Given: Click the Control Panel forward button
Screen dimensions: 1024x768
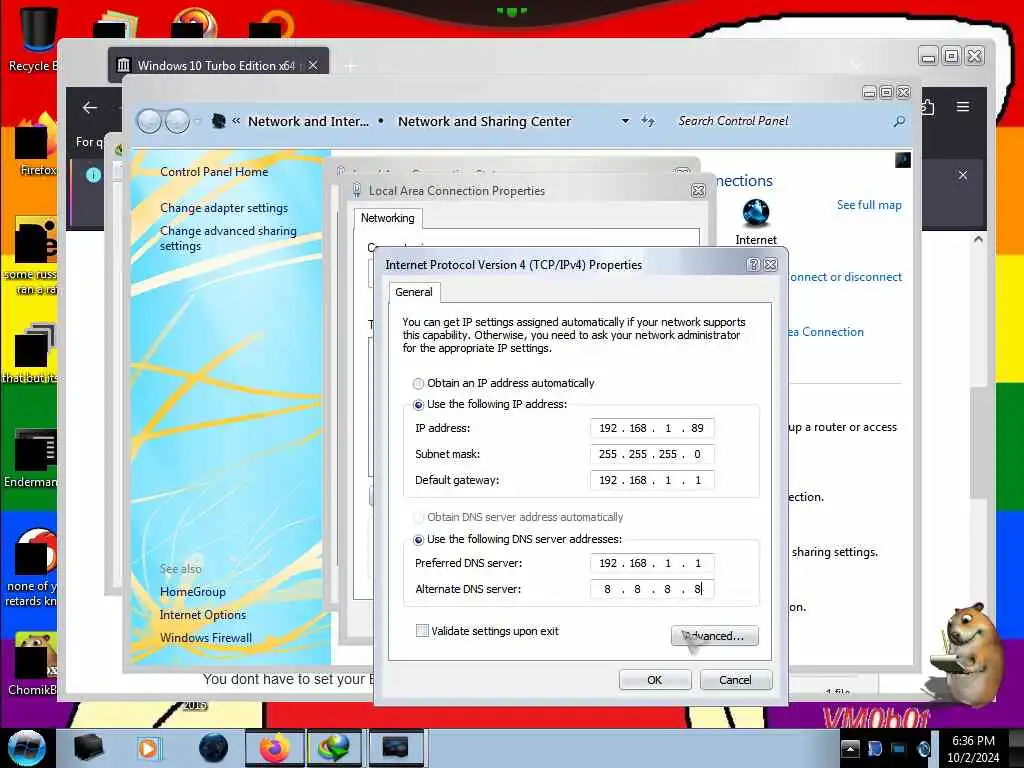Looking at the screenshot, I should [177, 121].
